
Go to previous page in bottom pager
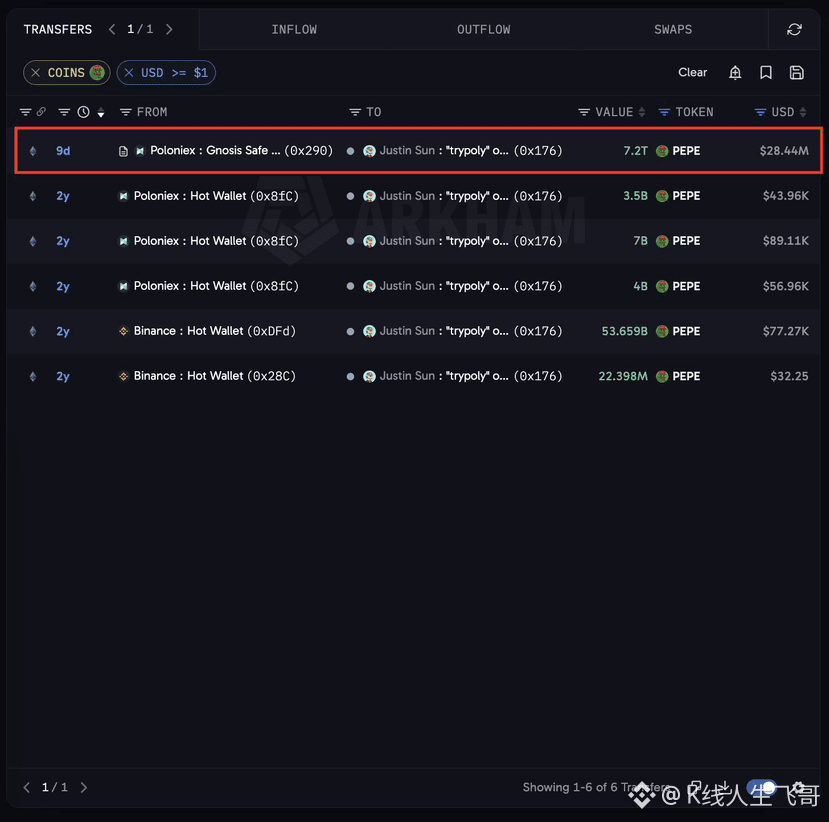pos(26,787)
